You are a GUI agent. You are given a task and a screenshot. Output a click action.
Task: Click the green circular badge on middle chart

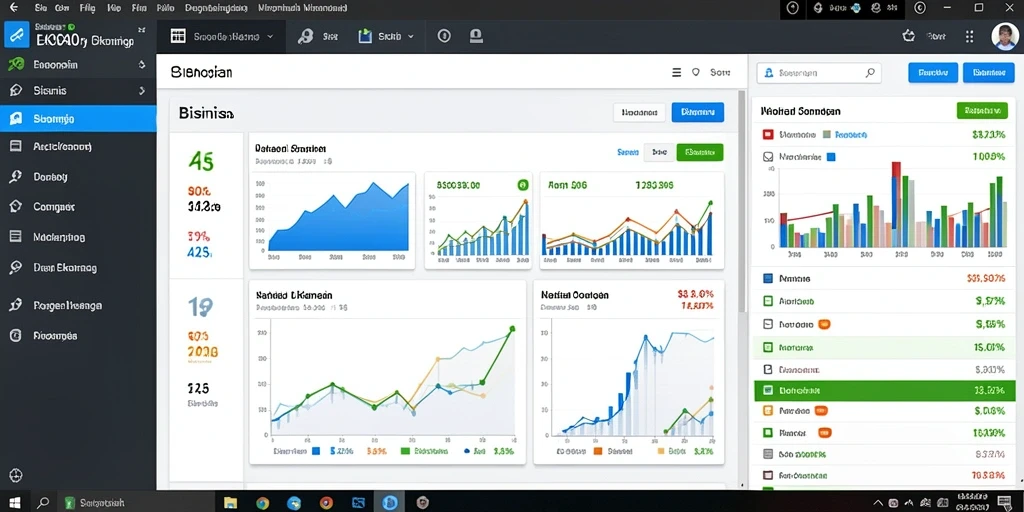pos(522,185)
